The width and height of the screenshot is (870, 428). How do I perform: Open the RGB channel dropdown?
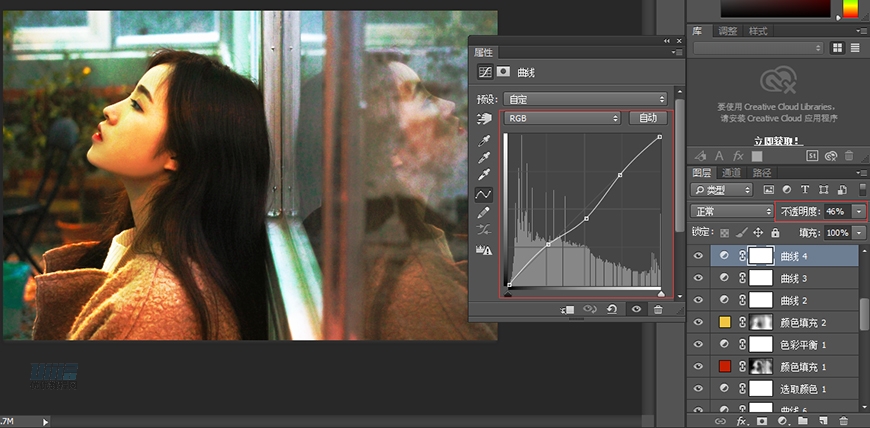pos(561,118)
